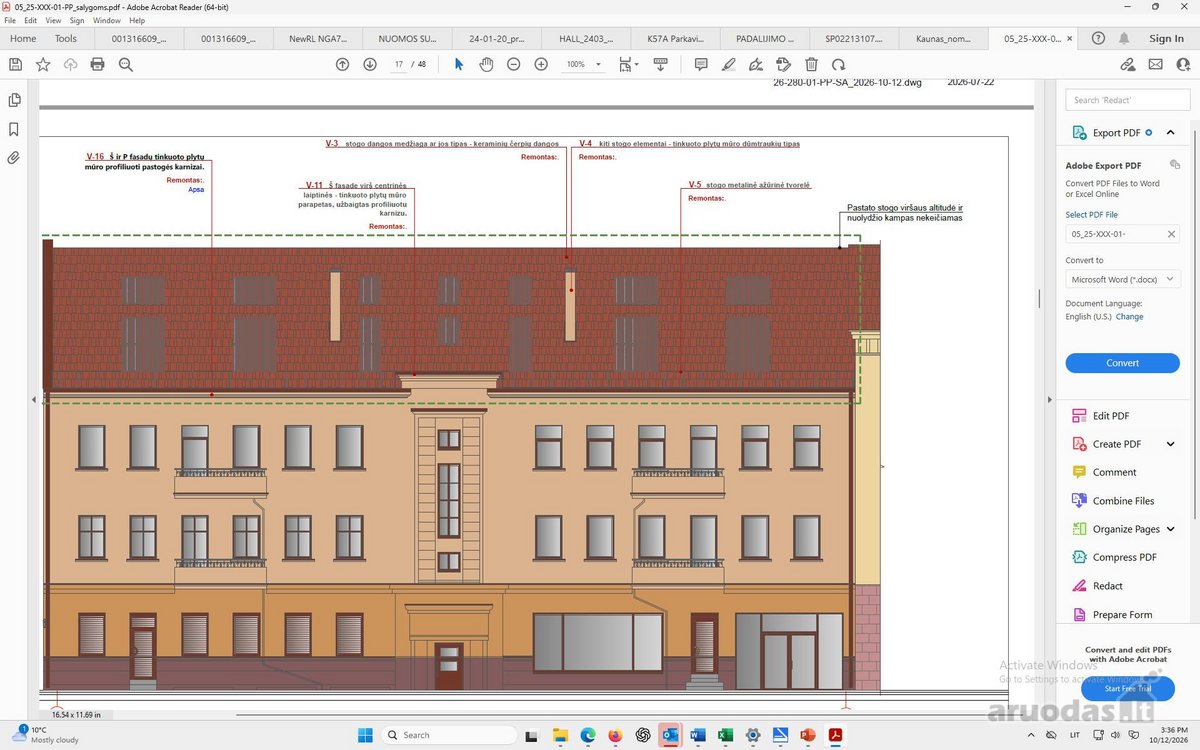Image resolution: width=1200 pixels, height=750 pixels.
Task: Click Sign In
Action: pos(1166,39)
